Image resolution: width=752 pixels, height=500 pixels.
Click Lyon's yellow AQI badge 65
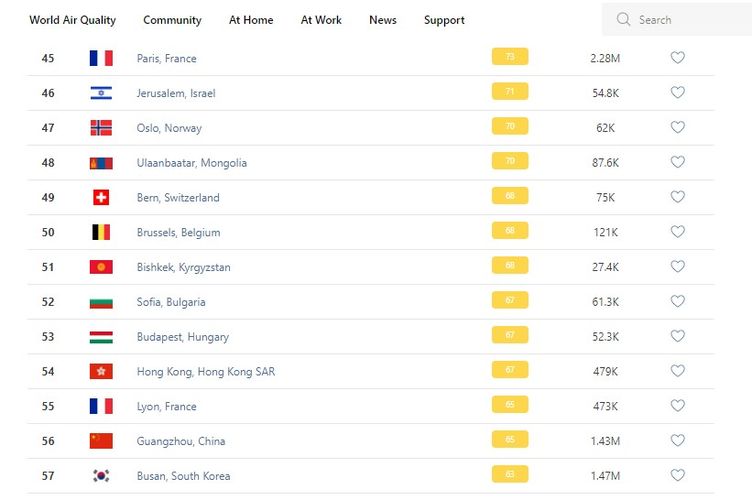[510, 406]
